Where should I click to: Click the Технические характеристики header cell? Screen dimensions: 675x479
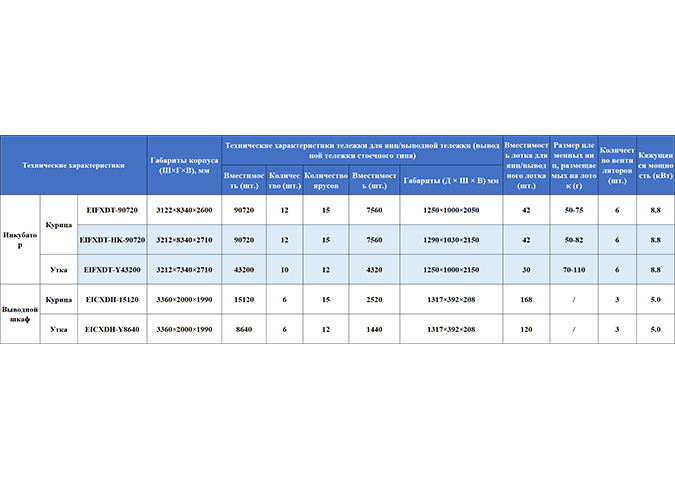[74, 165]
